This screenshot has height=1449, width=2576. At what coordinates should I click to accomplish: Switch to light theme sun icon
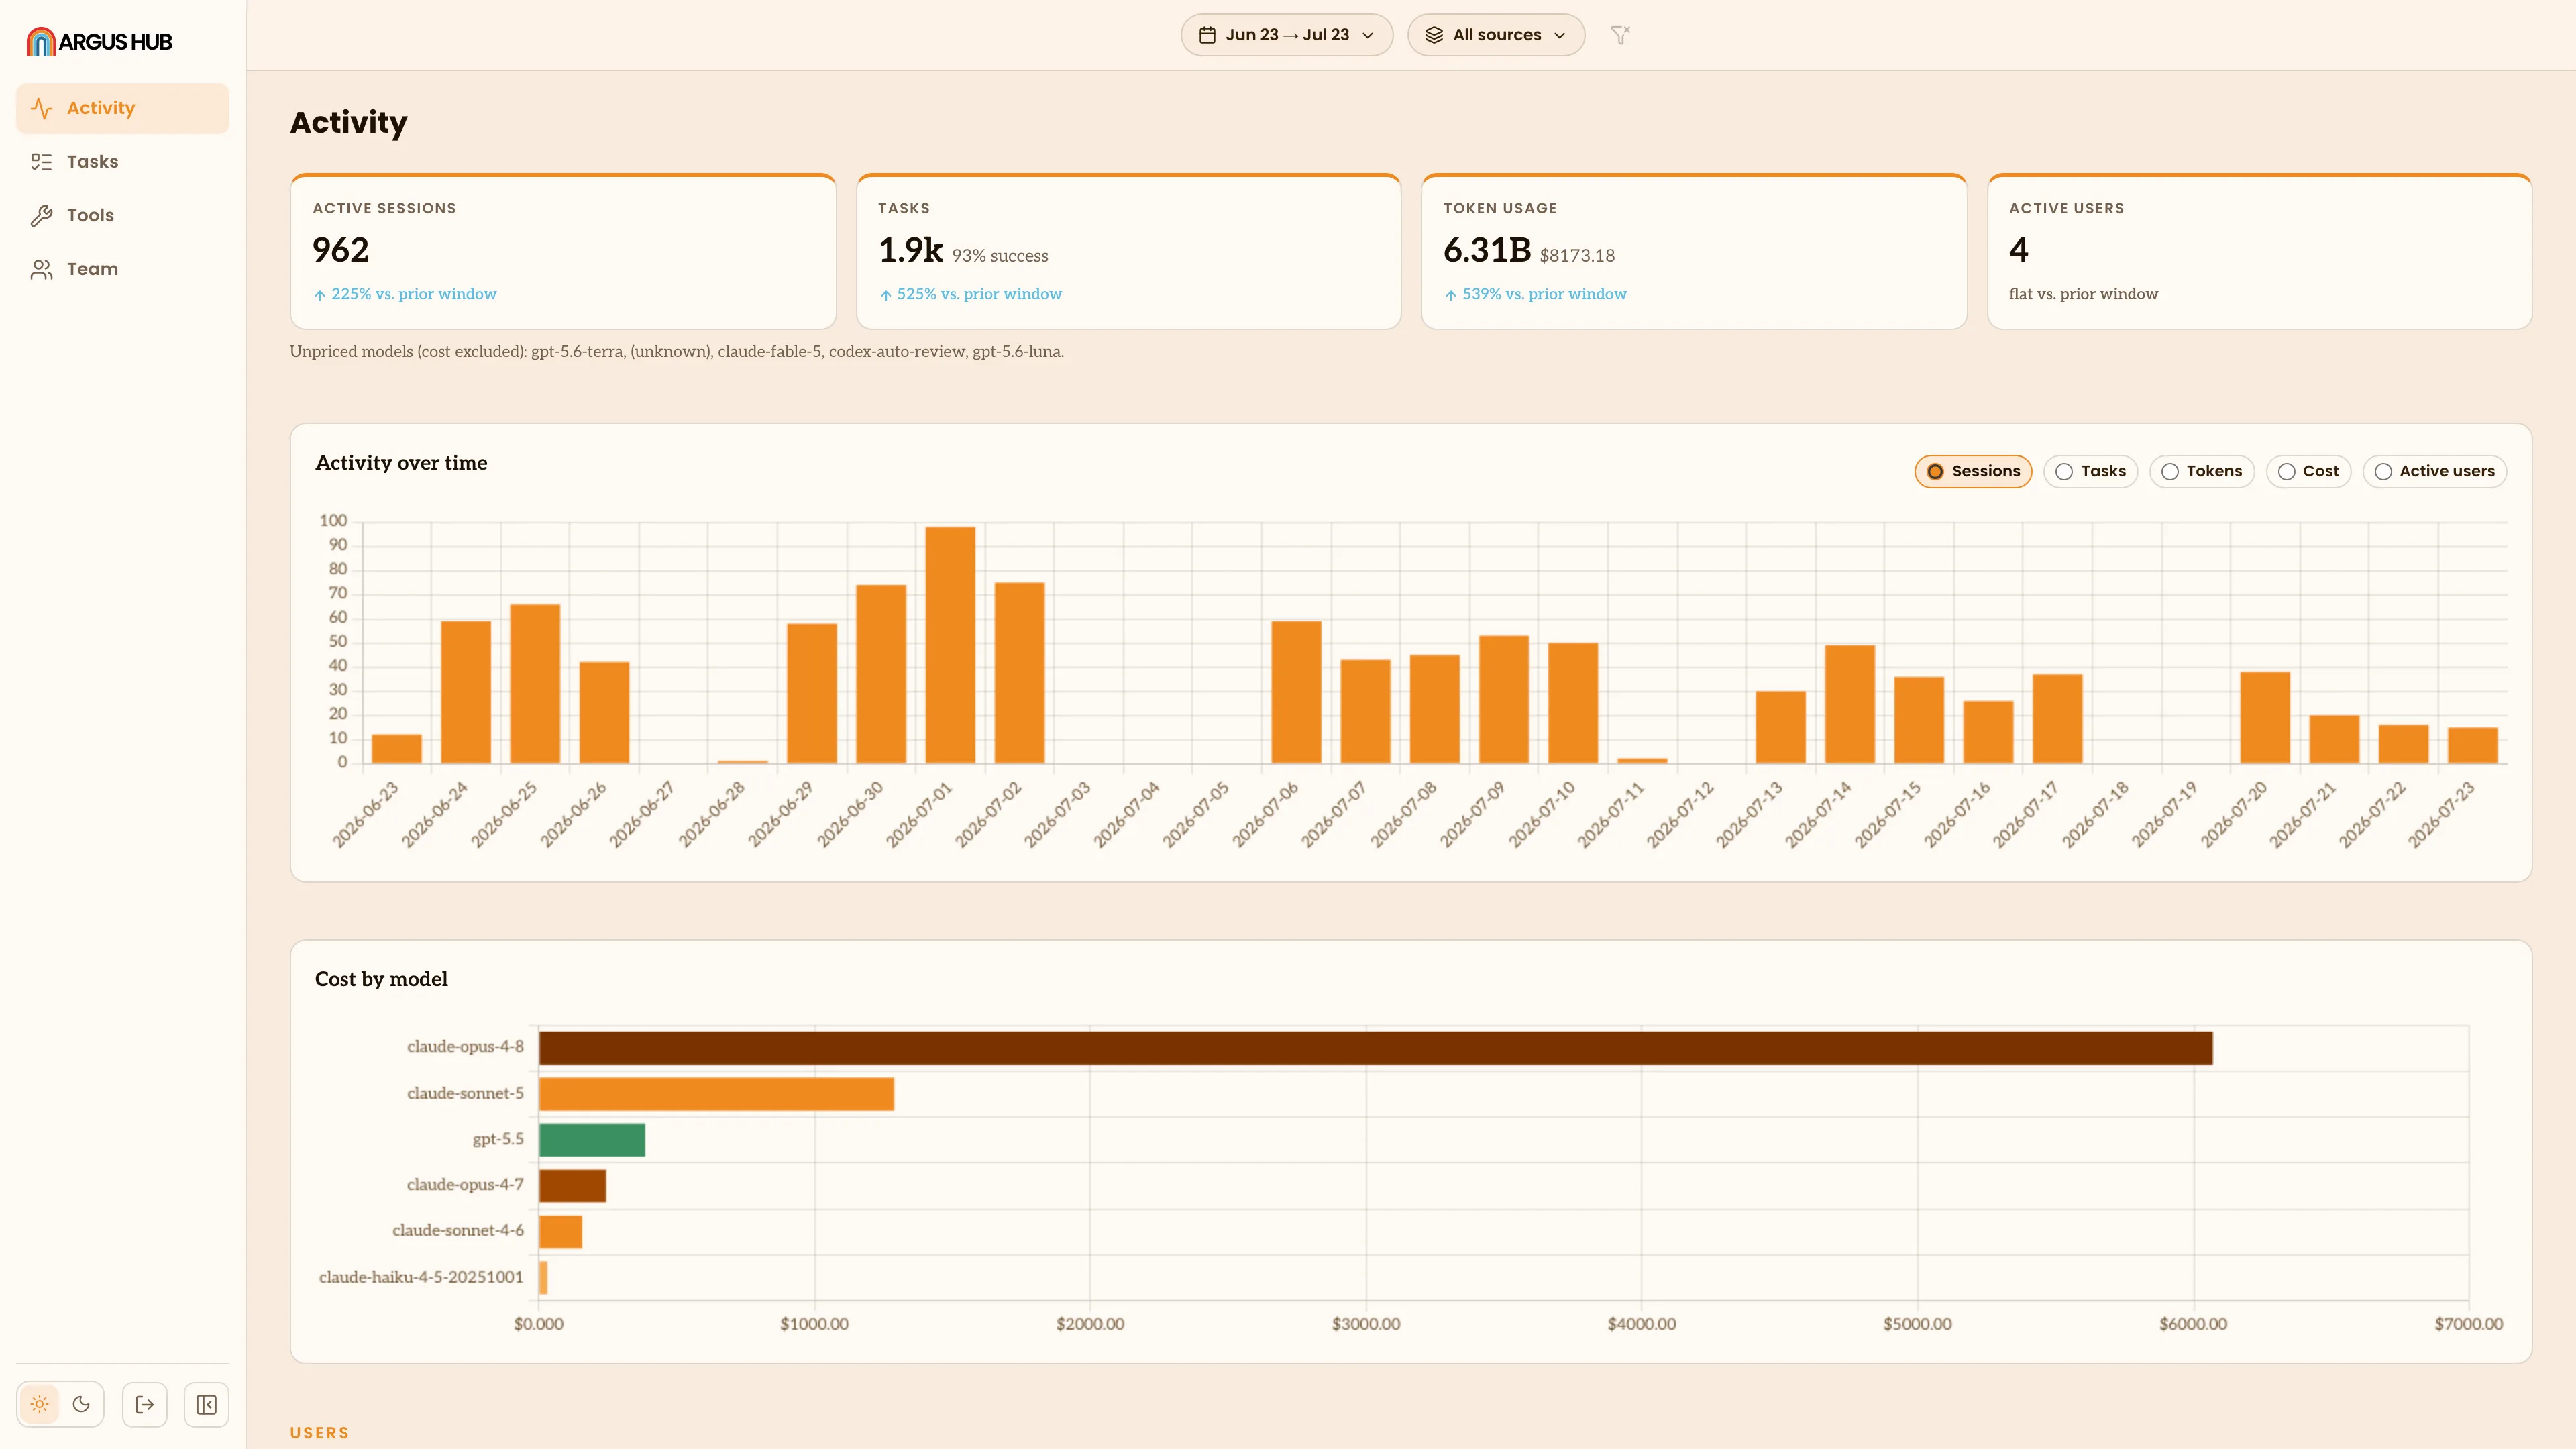40,1404
